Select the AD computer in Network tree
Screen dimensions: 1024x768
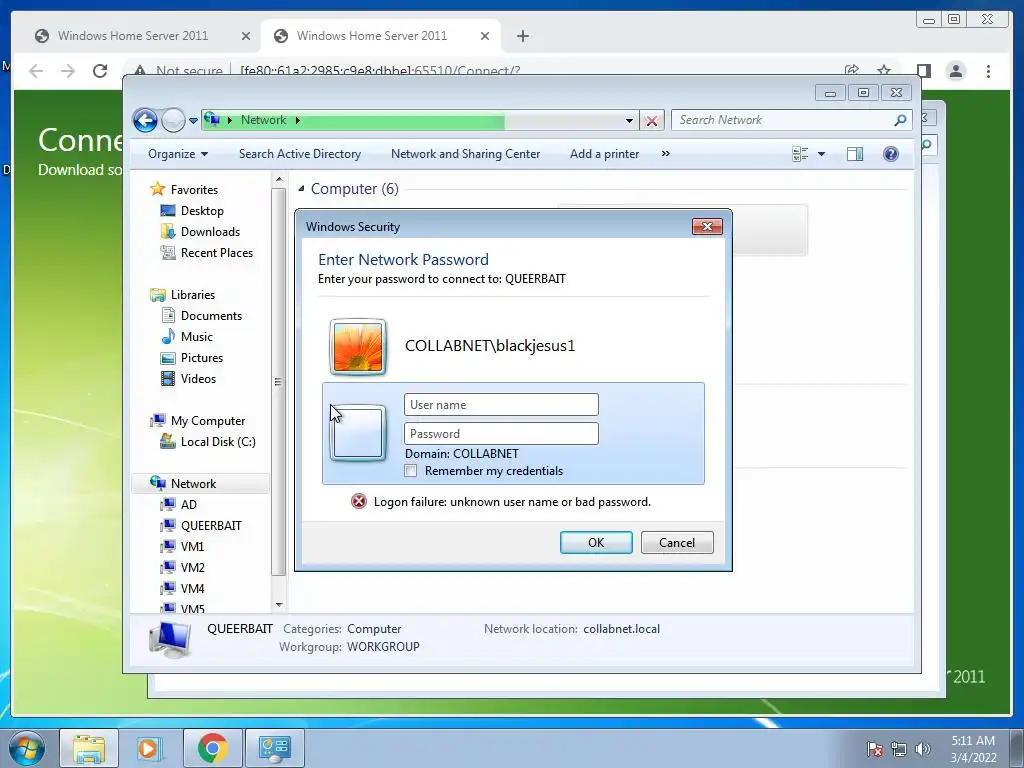188,505
